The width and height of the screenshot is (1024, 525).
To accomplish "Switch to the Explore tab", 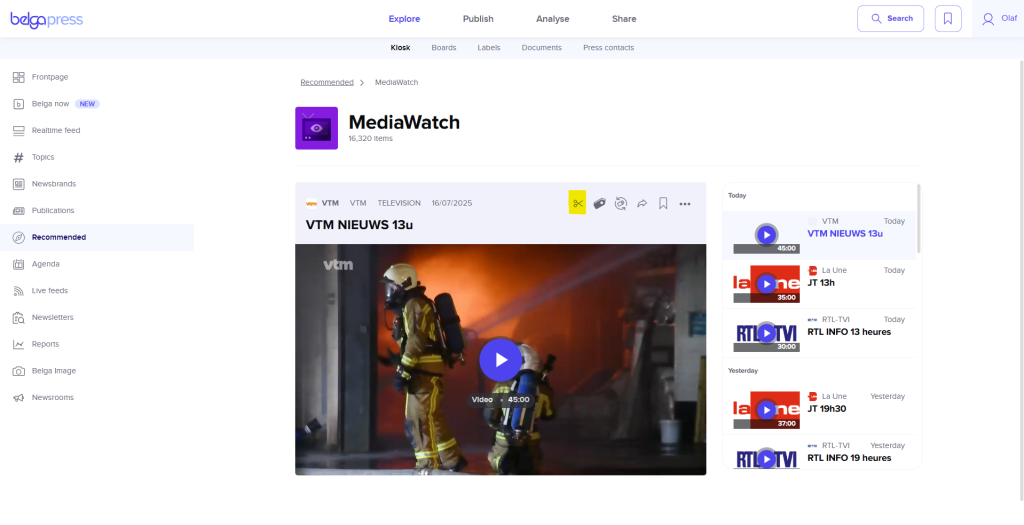I will pyautogui.click(x=404, y=19).
